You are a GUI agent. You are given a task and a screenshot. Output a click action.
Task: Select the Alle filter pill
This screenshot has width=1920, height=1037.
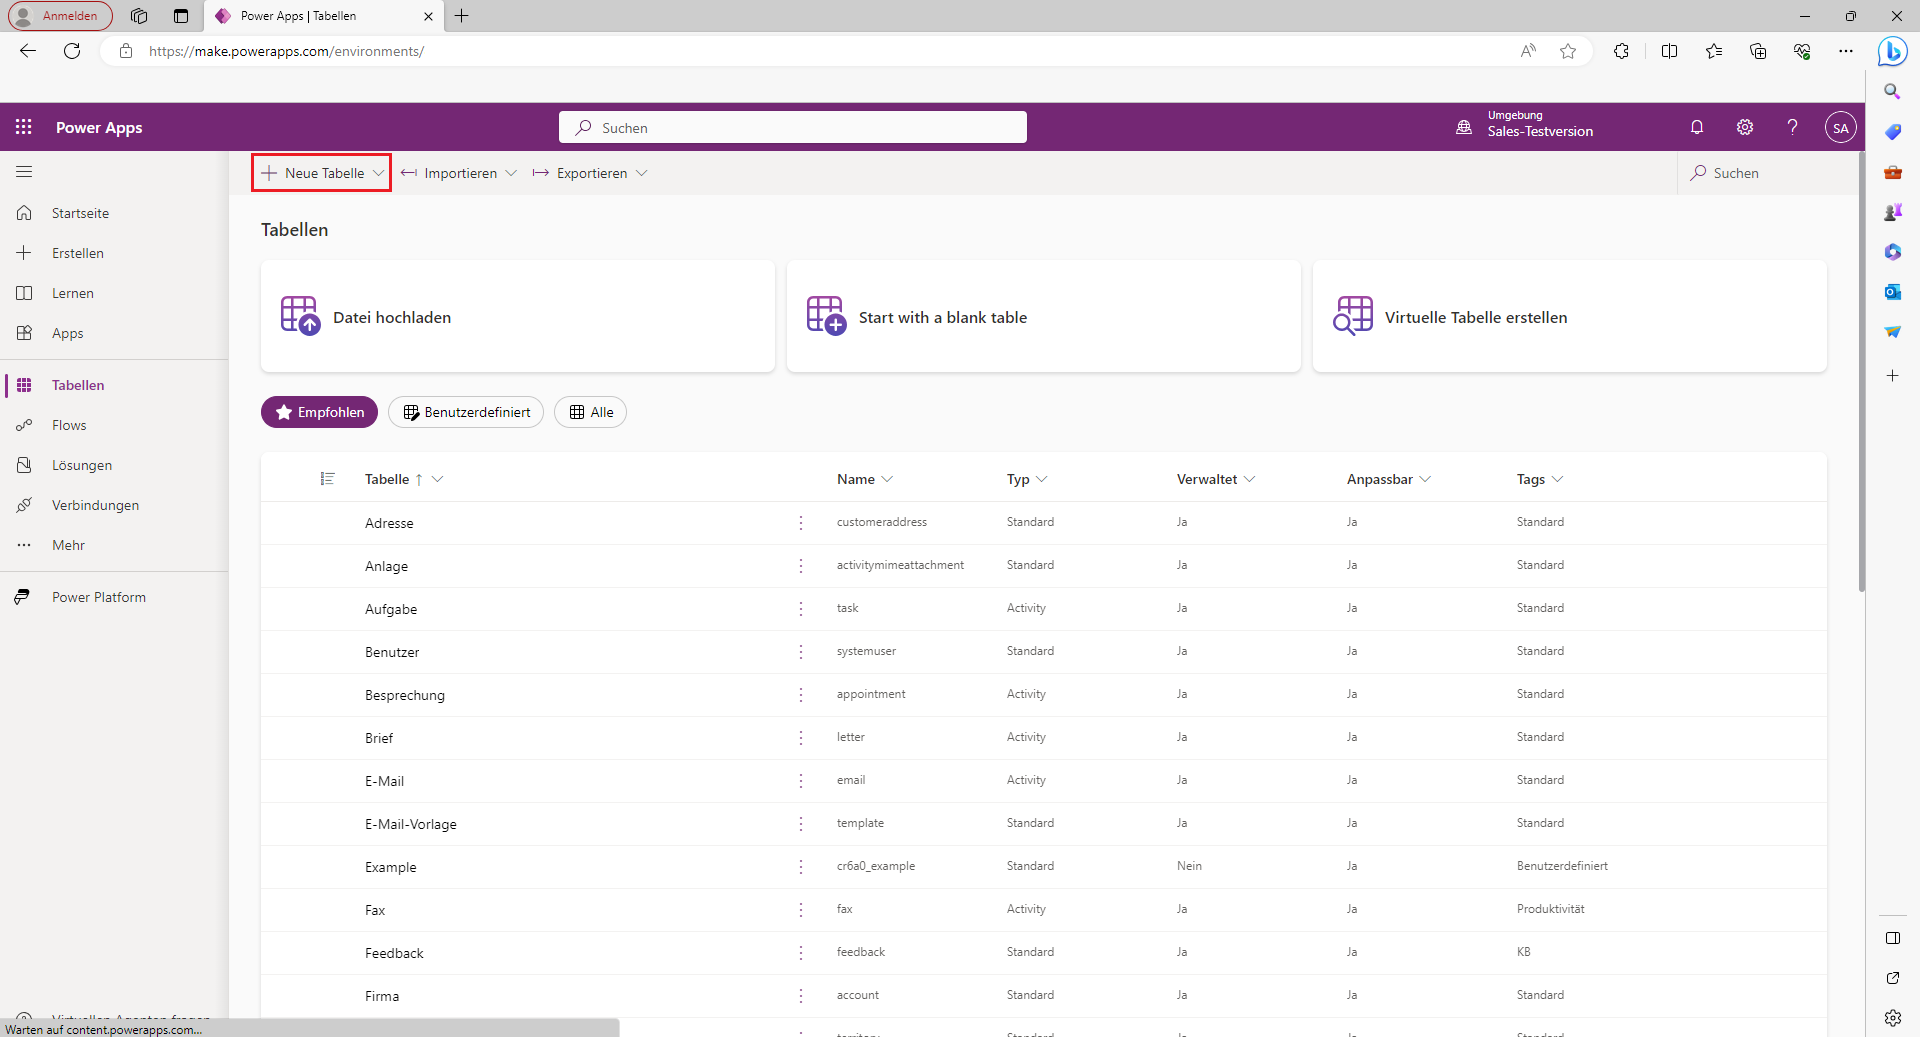click(x=590, y=412)
